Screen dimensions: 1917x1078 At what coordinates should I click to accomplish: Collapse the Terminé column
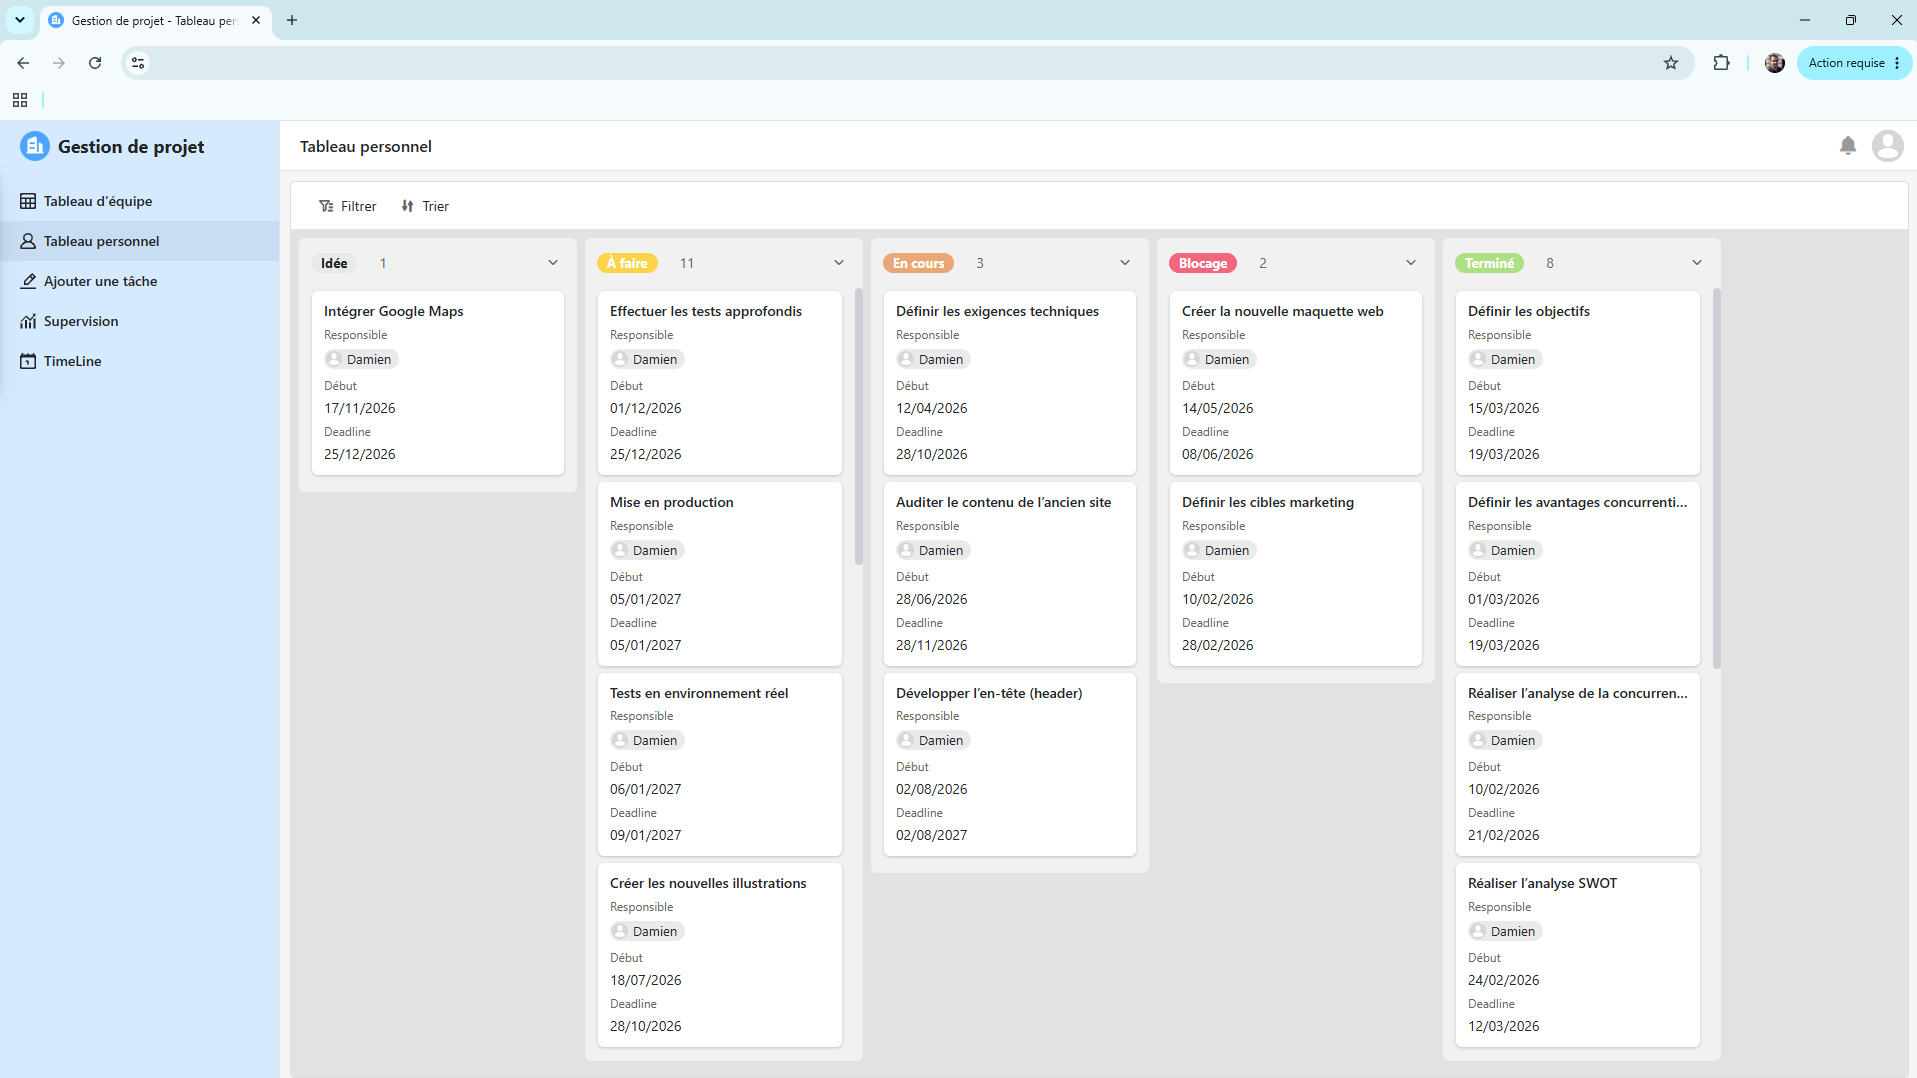click(1697, 263)
